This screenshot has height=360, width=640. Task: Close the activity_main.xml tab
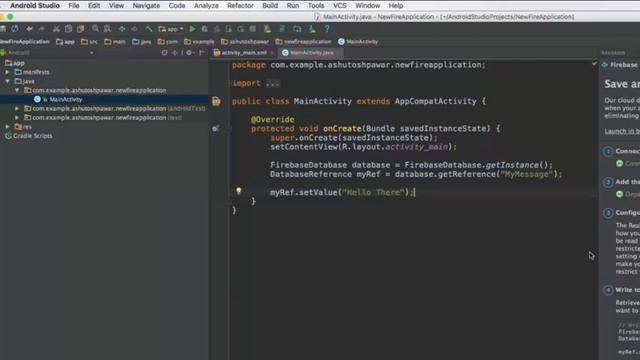[271, 53]
